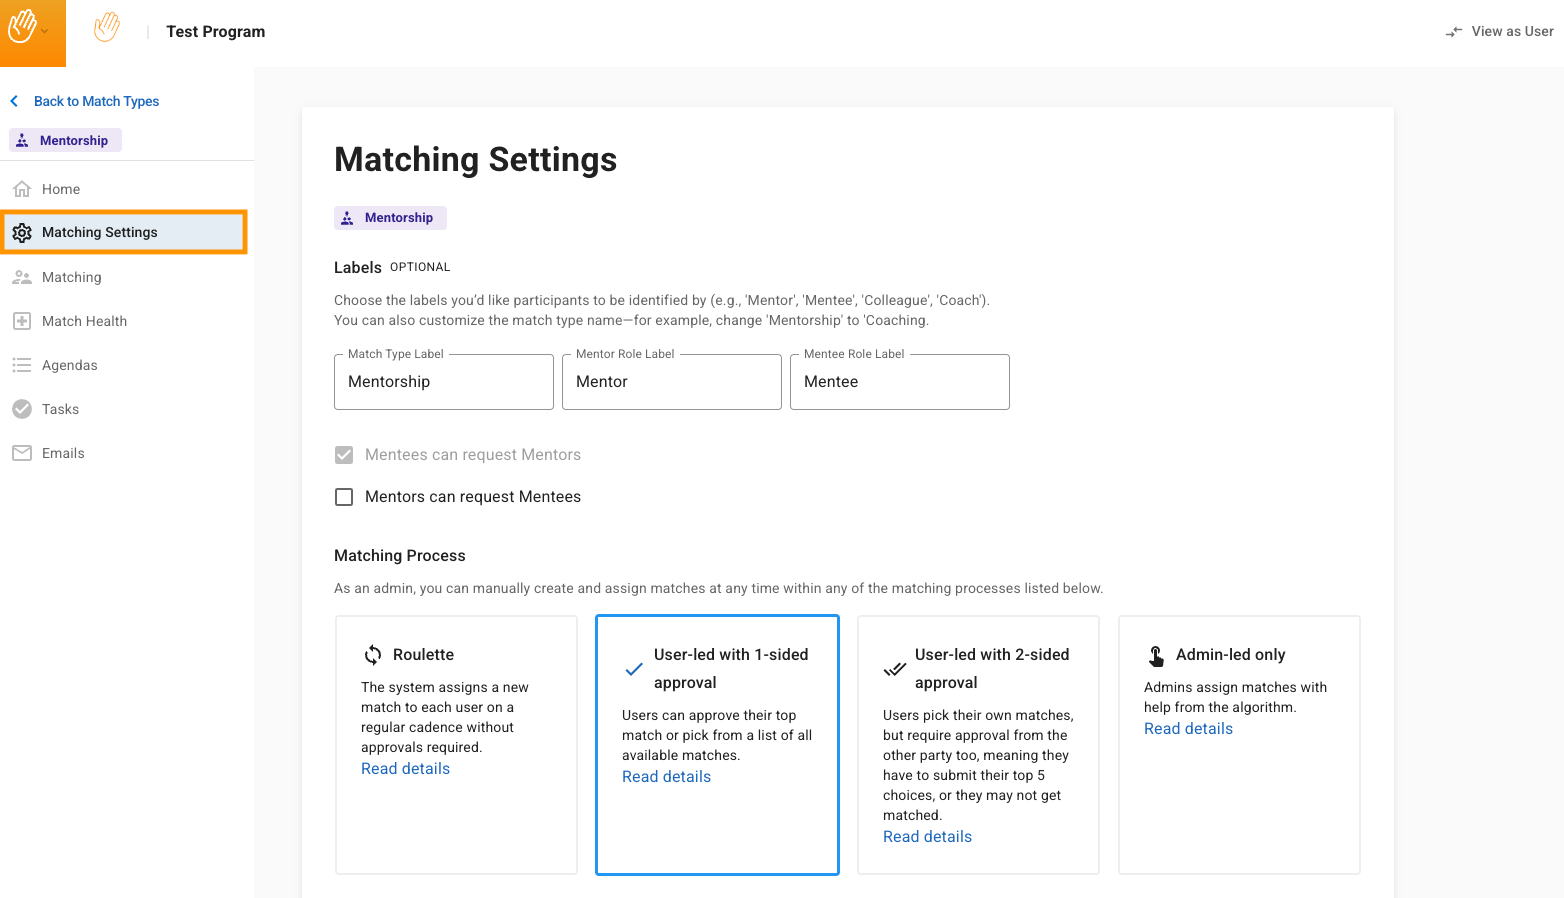Open Read details under Admin-led only
Screen dimensions: 1564x898
click(x=1188, y=729)
